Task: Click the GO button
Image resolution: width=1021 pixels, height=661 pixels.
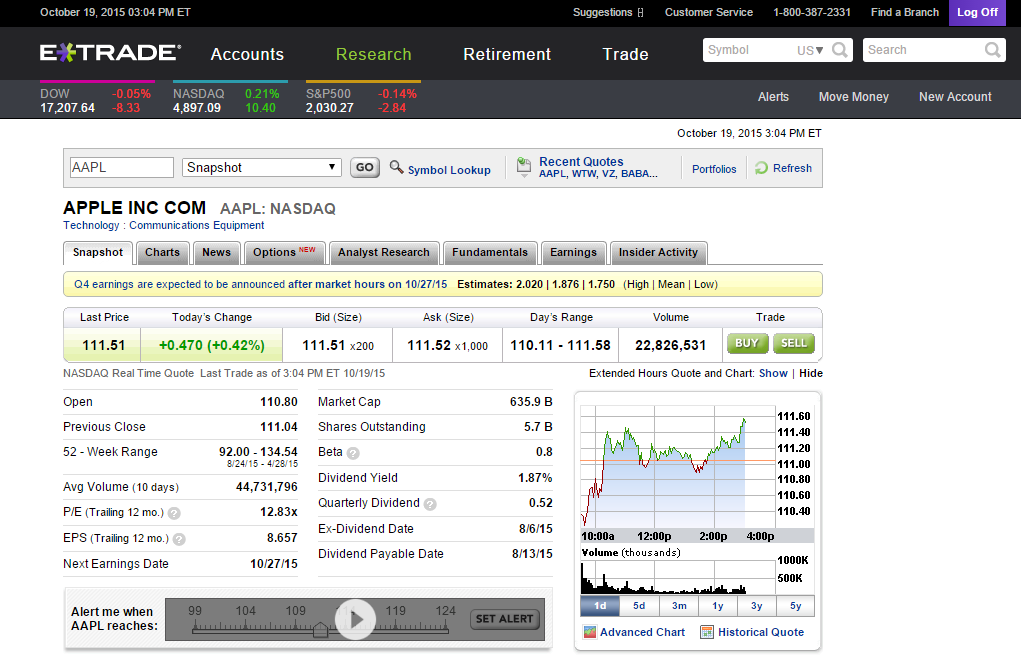Action: tap(365, 167)
